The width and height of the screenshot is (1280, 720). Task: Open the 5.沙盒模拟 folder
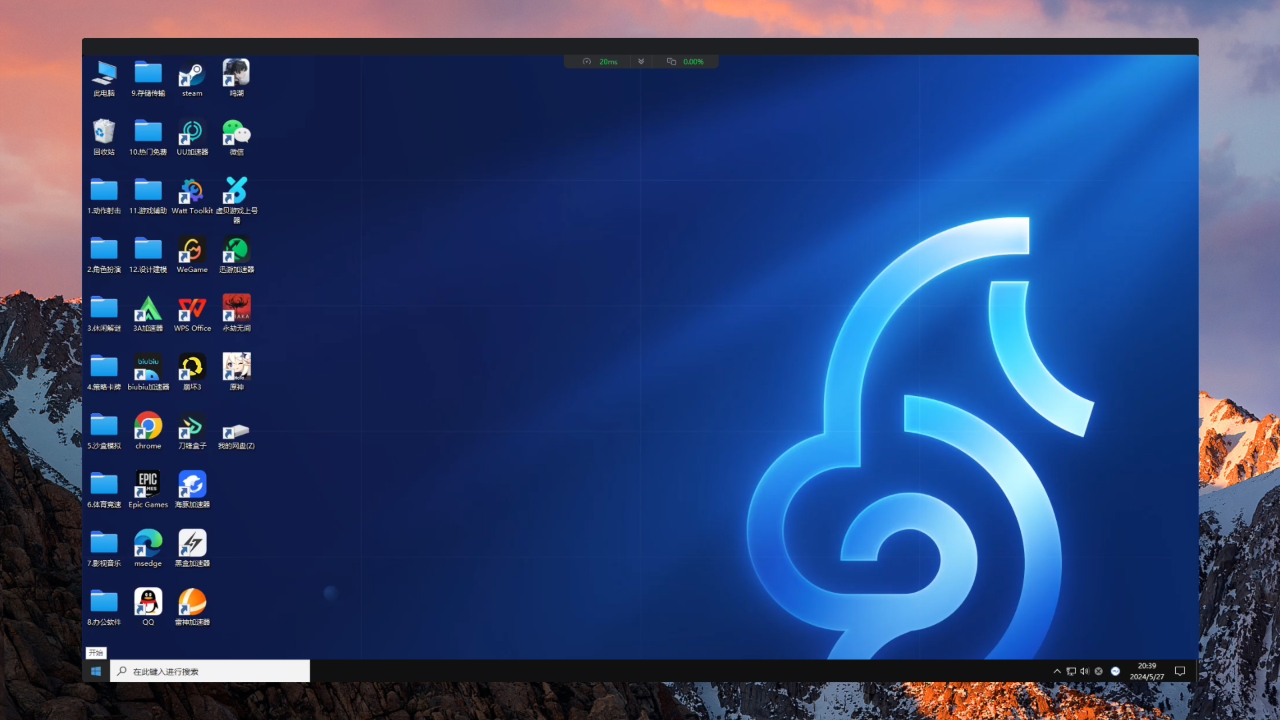(104, 431)
